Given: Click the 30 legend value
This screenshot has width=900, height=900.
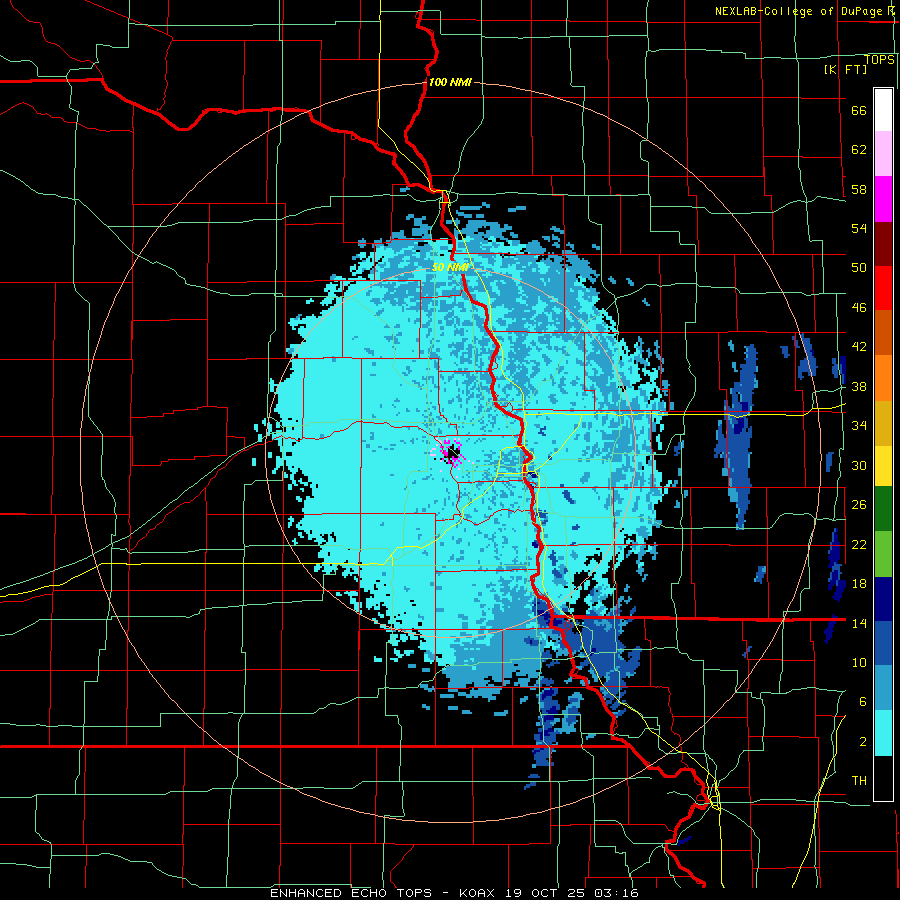Looking at the screenshot, I should coord(859,465).
